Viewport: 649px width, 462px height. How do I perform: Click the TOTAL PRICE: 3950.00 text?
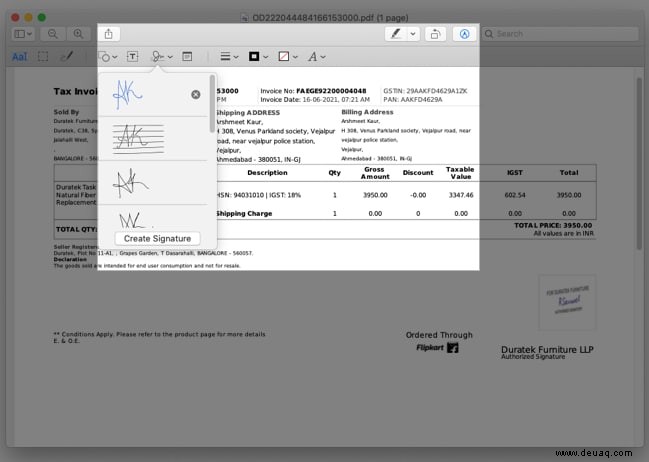pyautogui.click(x=553, y=226)
